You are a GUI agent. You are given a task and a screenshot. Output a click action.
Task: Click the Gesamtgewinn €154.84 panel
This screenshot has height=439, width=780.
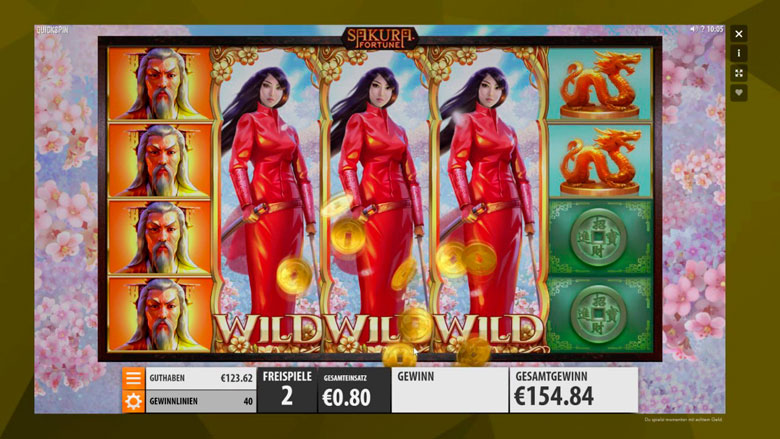click(x=574, y=390)
